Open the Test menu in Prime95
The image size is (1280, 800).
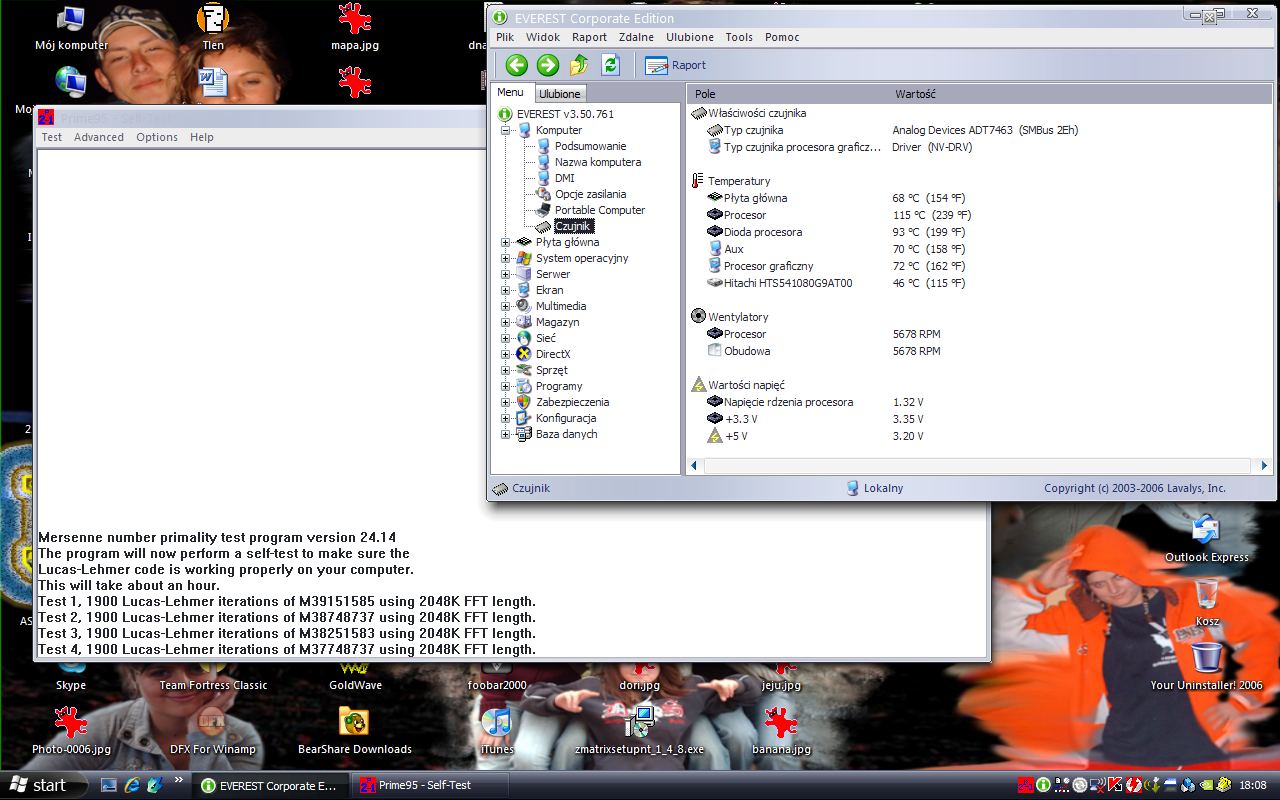[x=52, y=137]
